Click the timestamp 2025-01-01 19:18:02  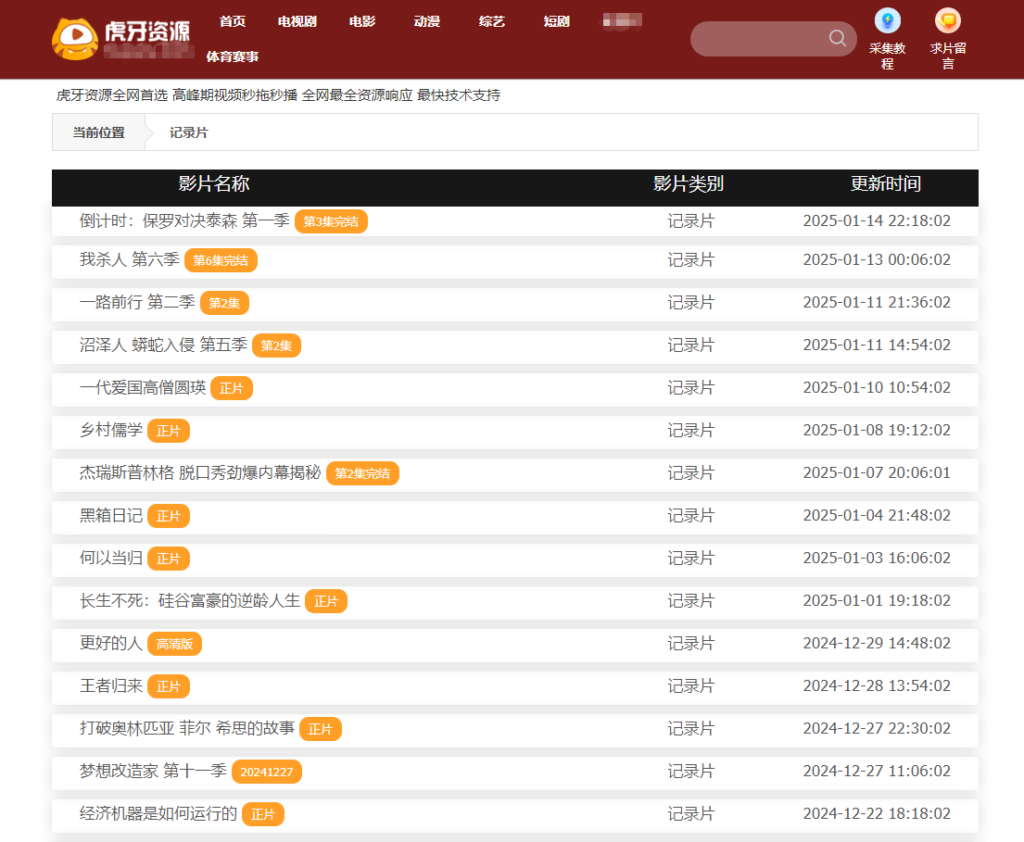[877, 601]
